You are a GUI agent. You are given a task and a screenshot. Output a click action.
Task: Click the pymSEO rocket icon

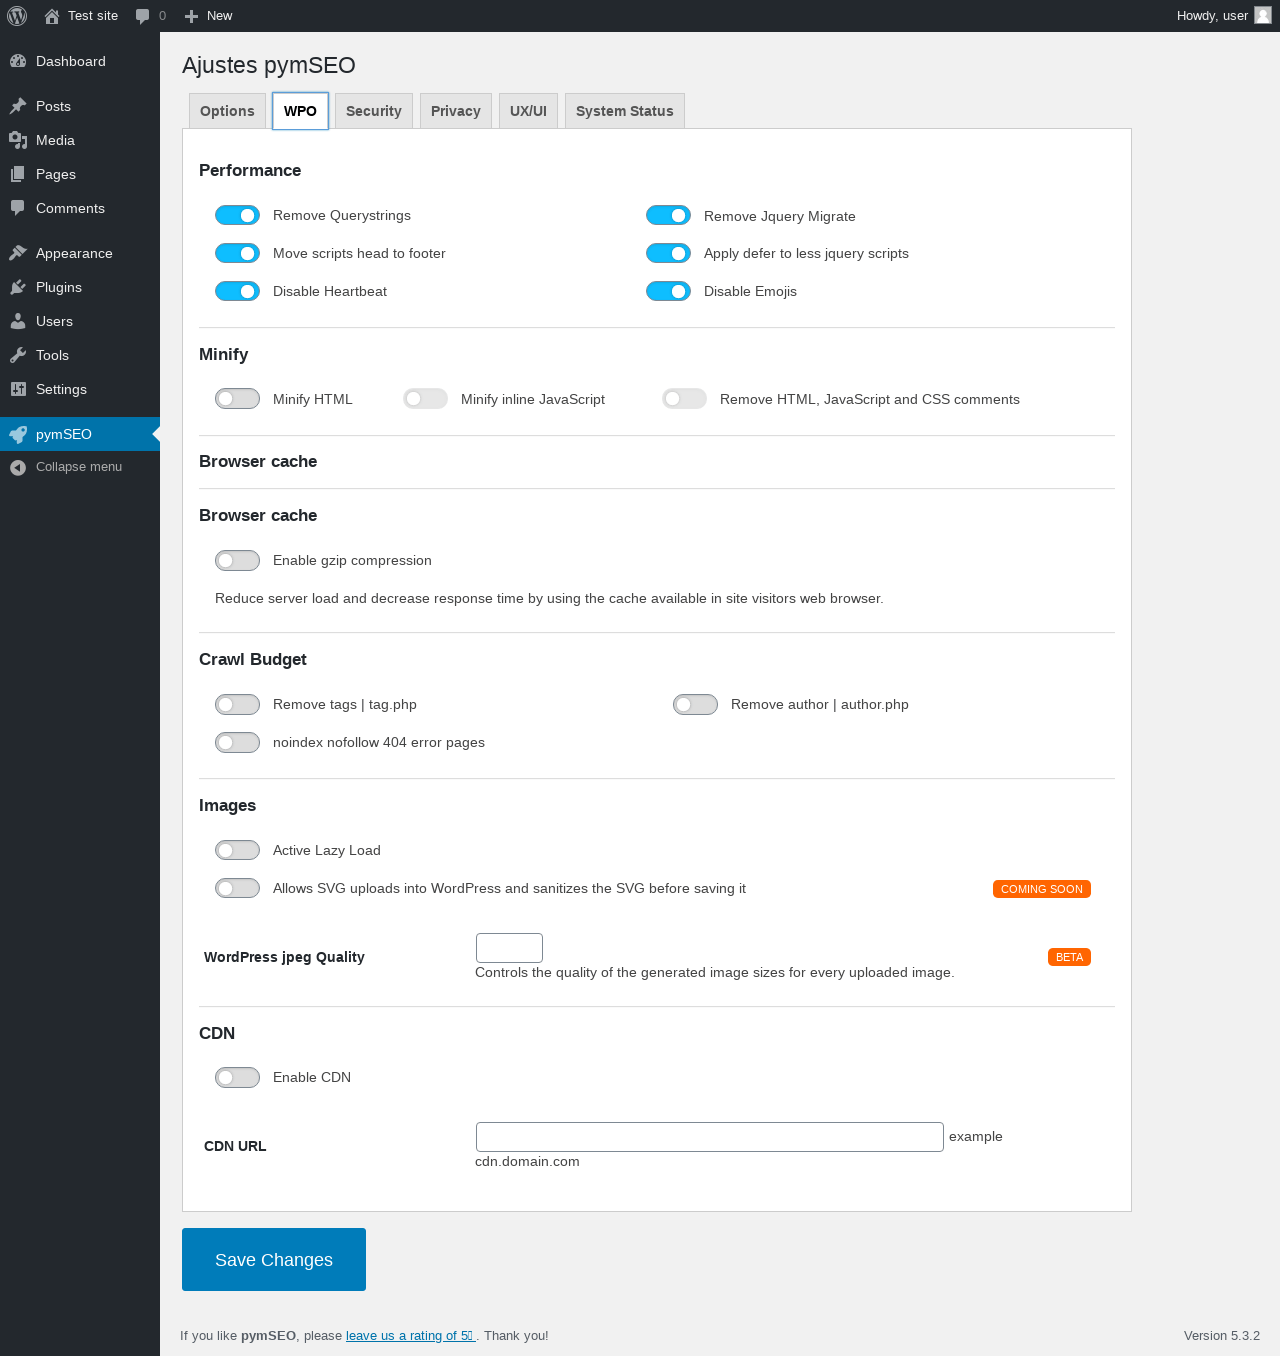[x=18, y=434]
